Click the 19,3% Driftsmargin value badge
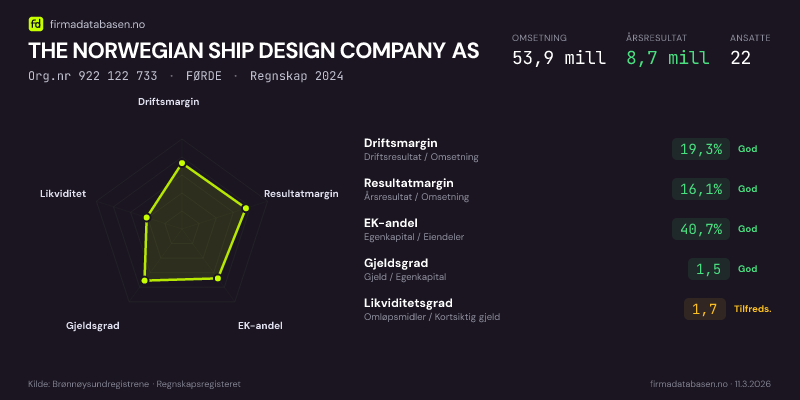The height and width of the screenshot is (400, 800). [700, 149]
